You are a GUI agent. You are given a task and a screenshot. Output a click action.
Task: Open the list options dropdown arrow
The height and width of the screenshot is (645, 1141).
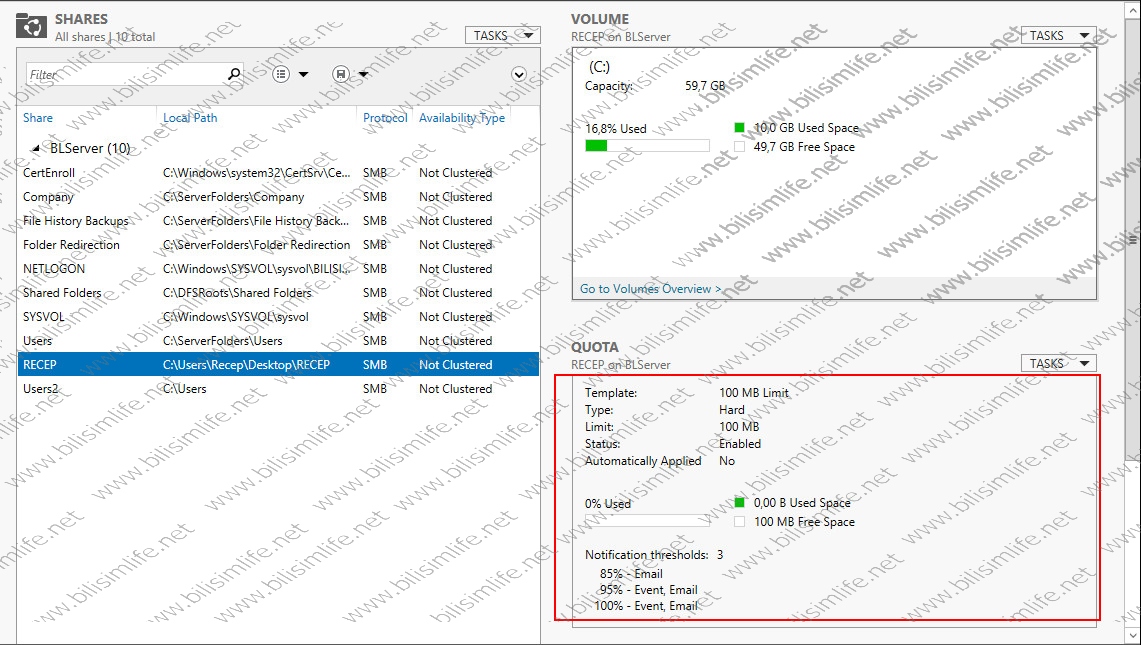tap(303, 74)
